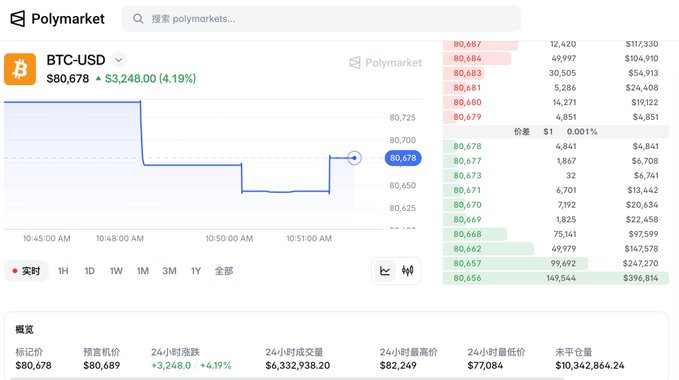Click bid price 80,662
Screen dimensions: 679x380
(467, 249)
